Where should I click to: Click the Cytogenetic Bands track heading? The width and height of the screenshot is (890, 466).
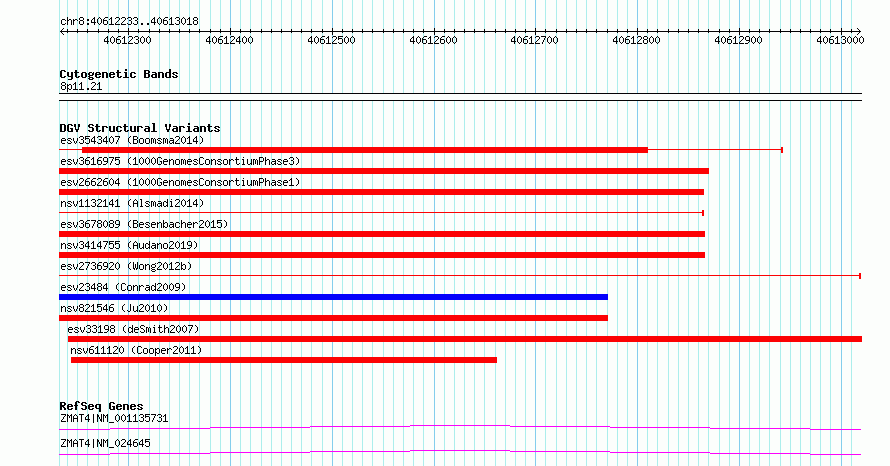tap(119, 74)
